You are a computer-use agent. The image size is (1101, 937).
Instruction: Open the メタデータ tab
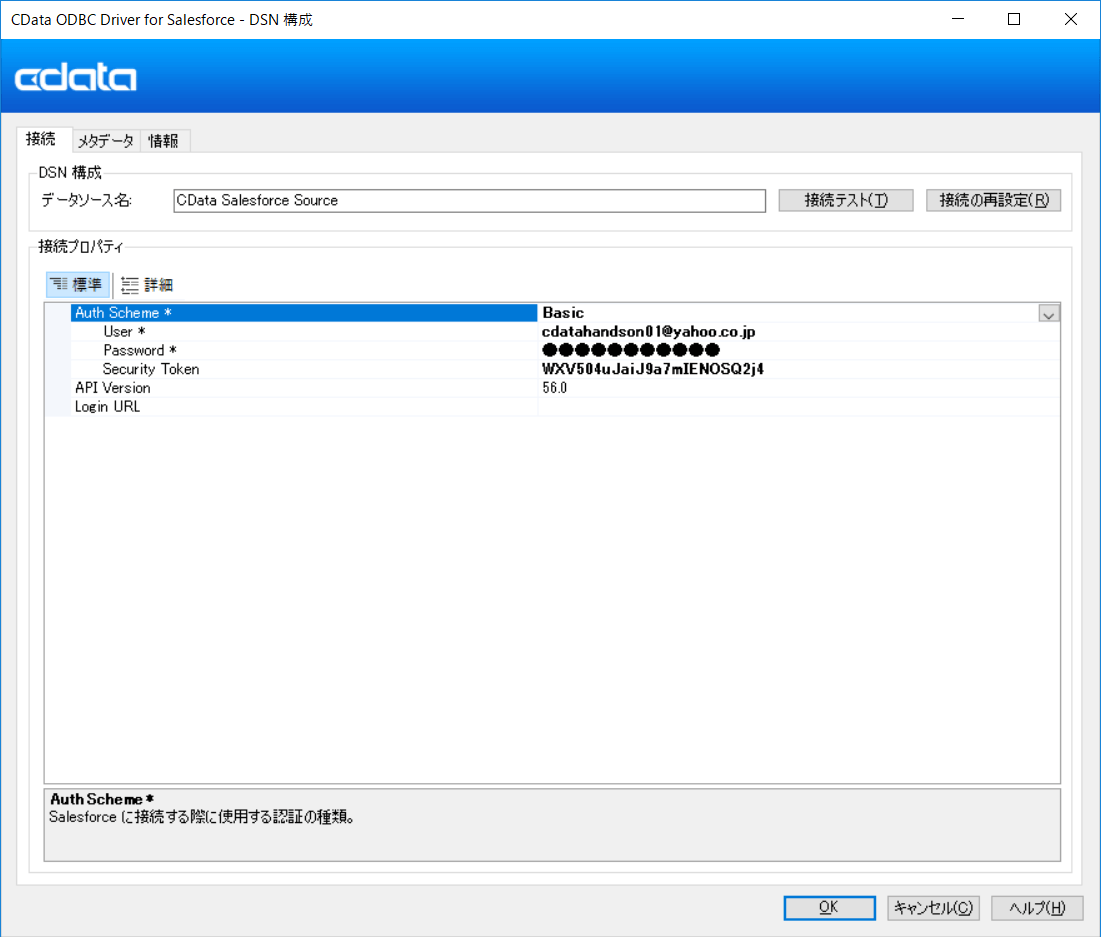coord(106,141)
